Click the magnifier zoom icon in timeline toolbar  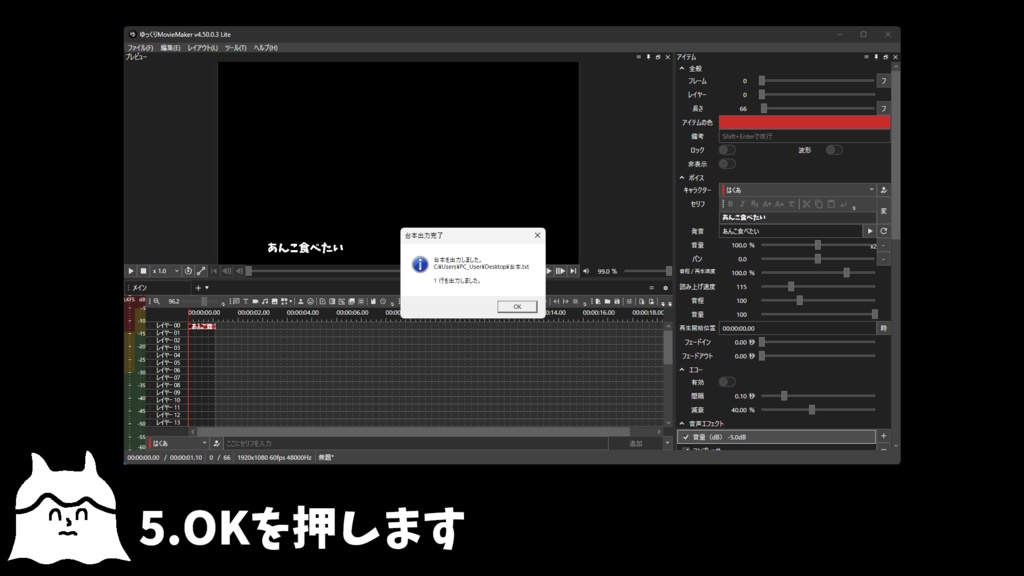pos(156,301)
